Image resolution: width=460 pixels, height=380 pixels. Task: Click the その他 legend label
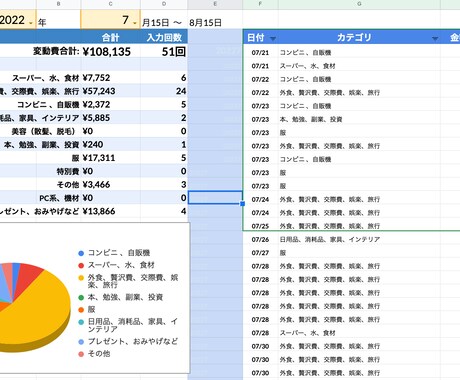[x=99, y=354]
